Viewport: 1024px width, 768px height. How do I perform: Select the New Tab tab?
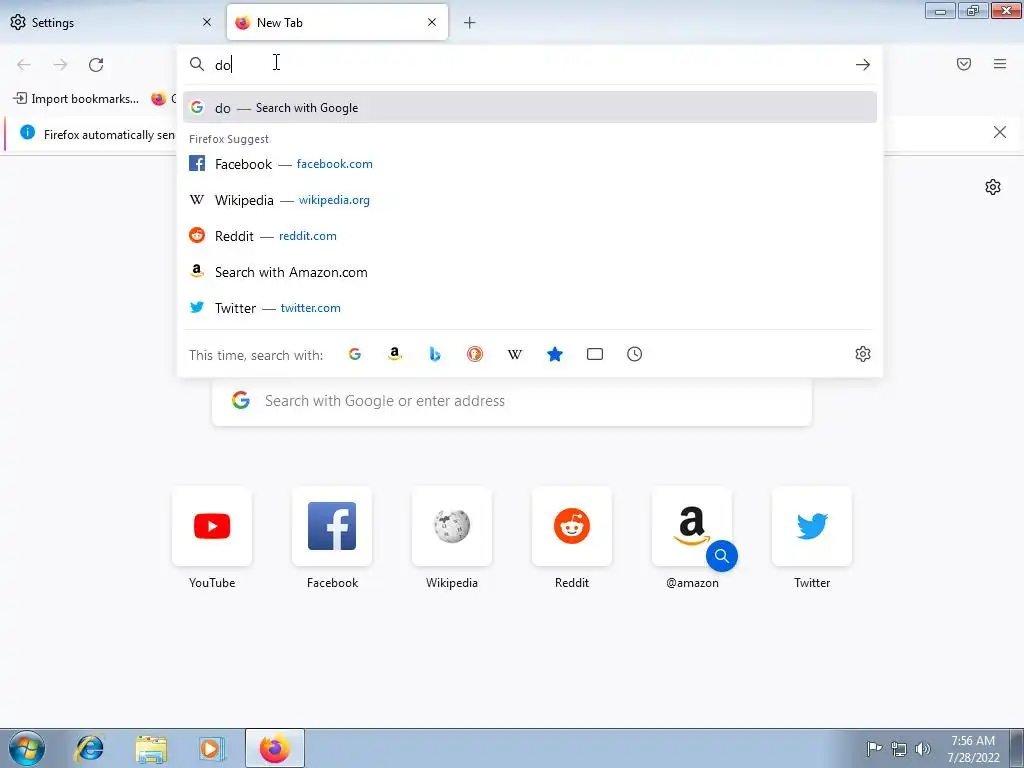point(337,23)
